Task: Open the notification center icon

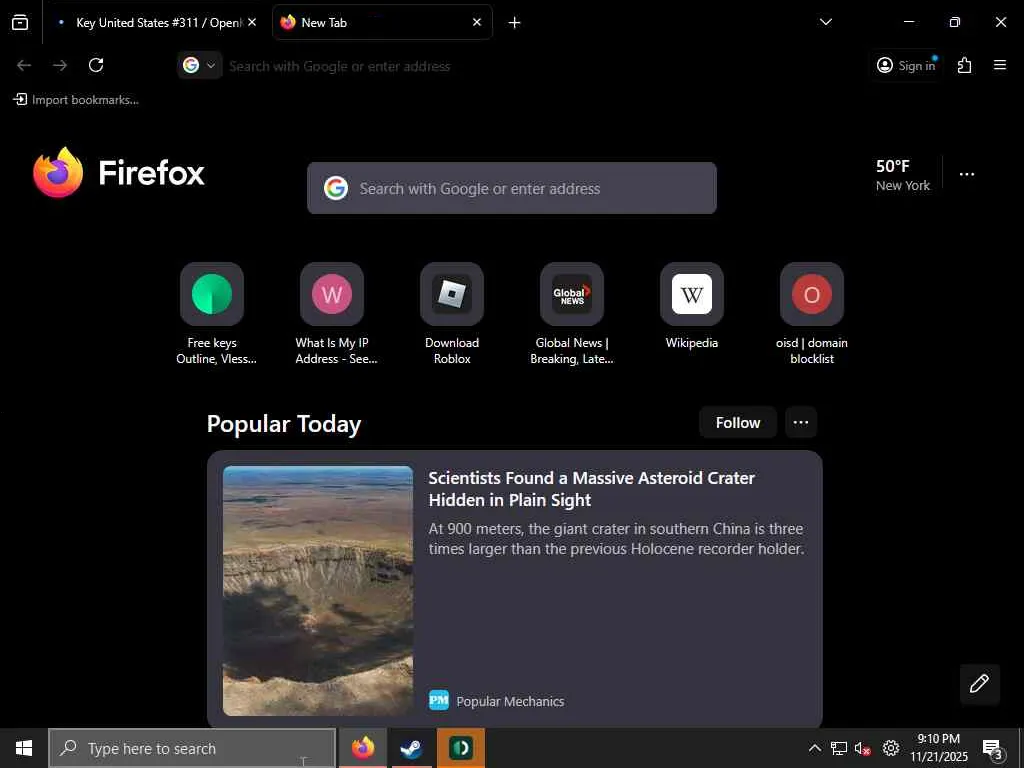Action: 992,748
